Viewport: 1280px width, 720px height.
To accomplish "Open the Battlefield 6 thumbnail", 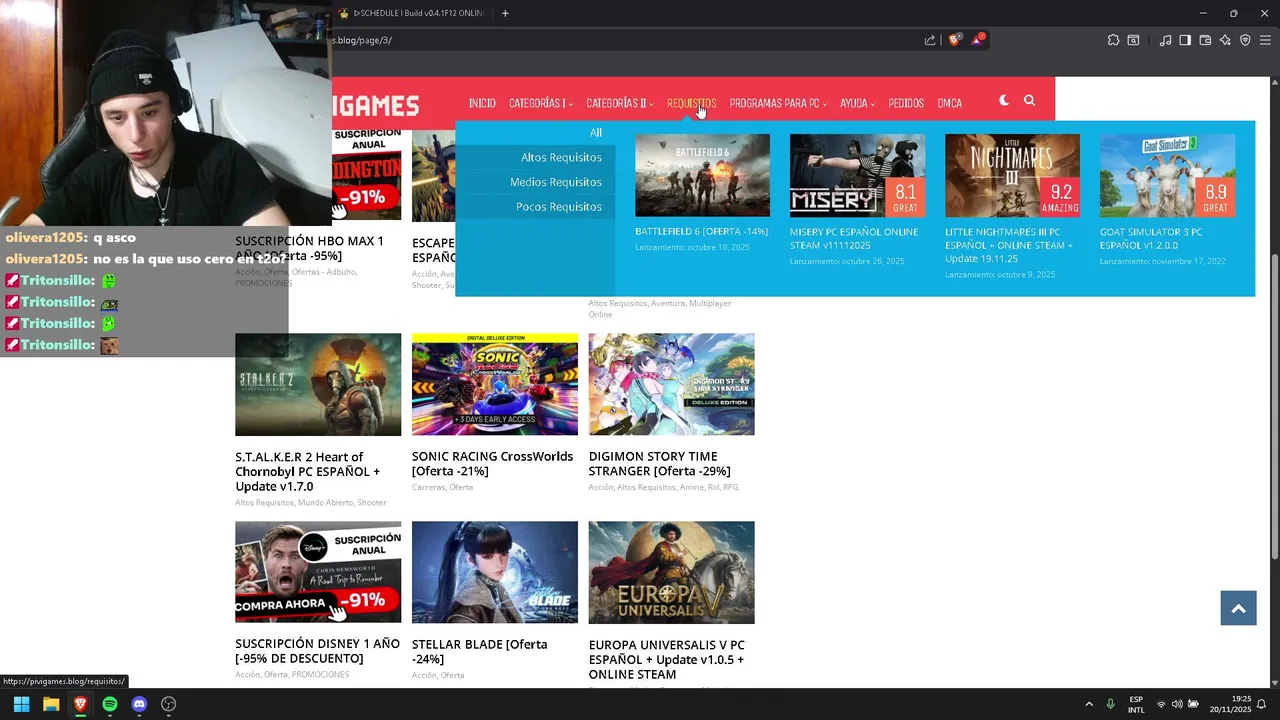I will (702, 175).
